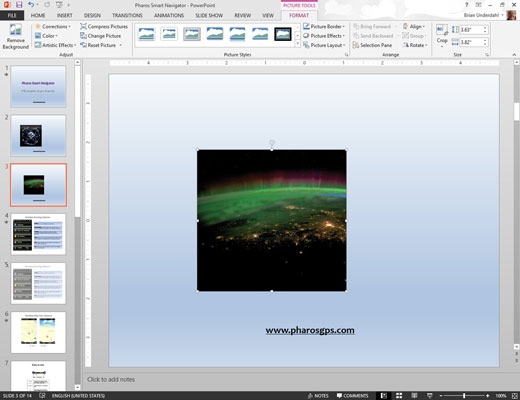Open the Picture Effects dropdown
Image resolution: width=520 pixels, height=400 pixels.
tap(324, 36)
